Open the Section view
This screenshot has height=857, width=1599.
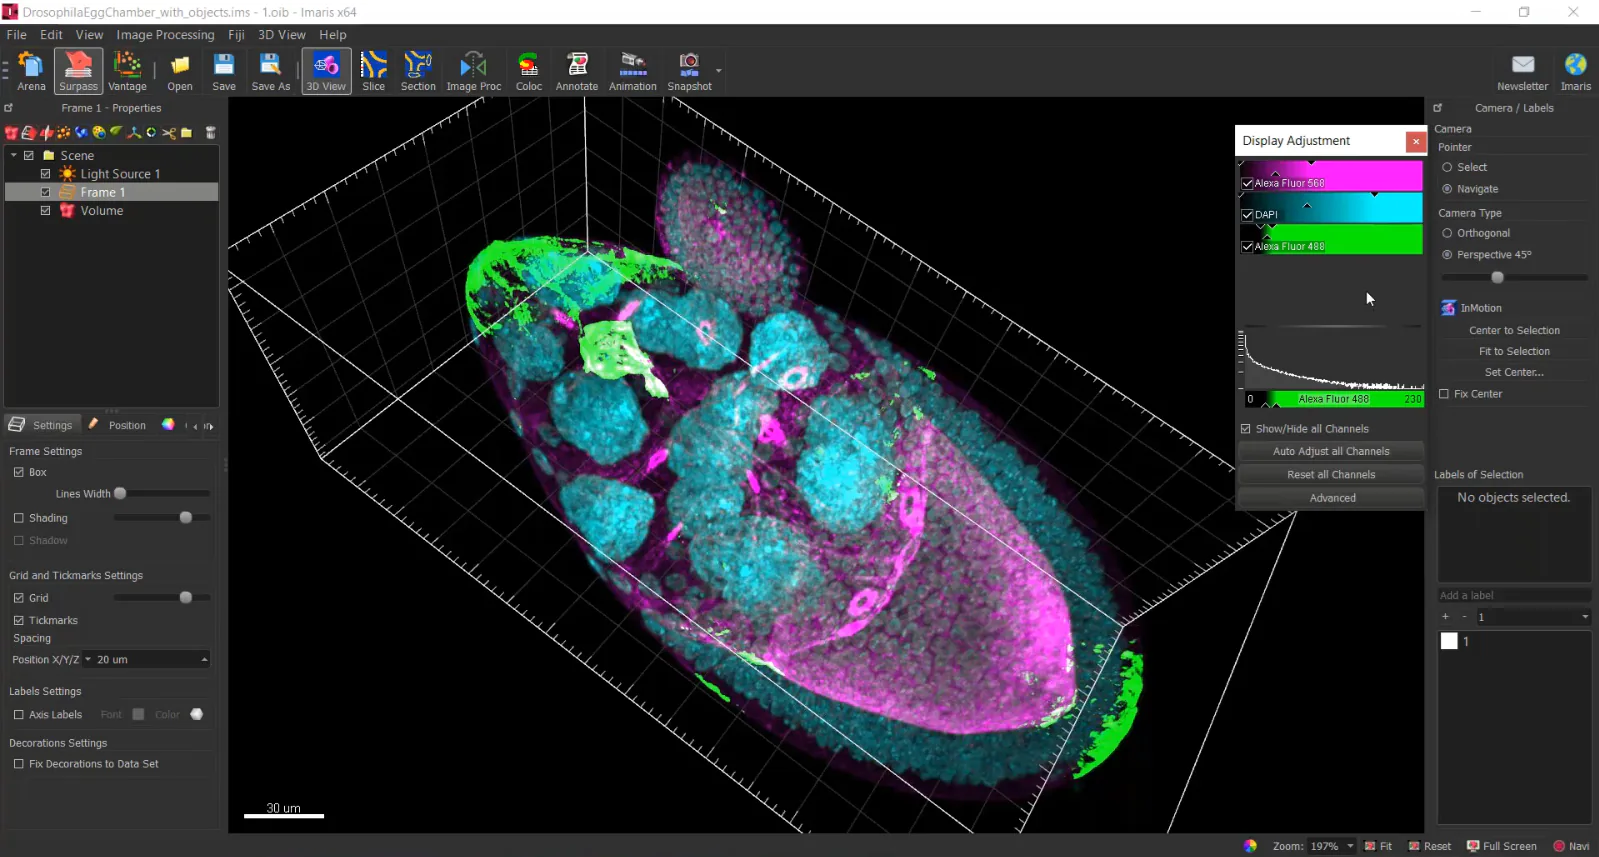click(x=418, y=72)
